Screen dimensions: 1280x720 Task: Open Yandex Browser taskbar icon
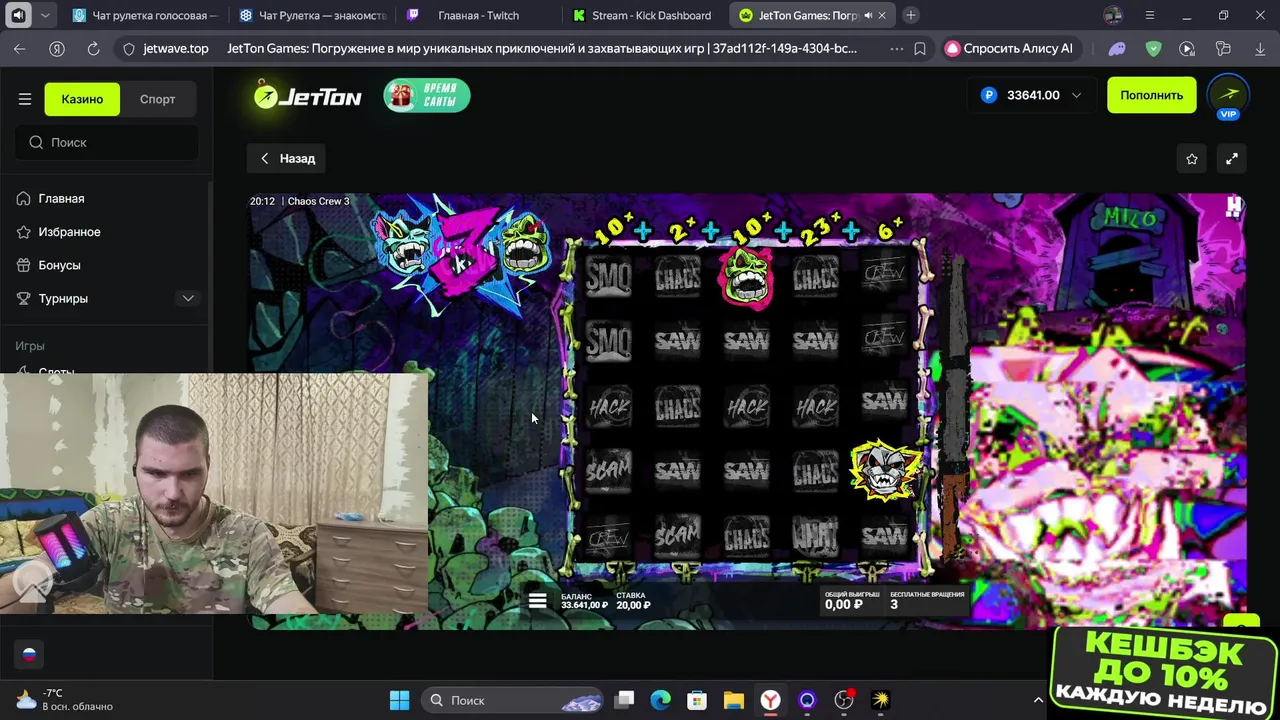click(x=770, y=700)
